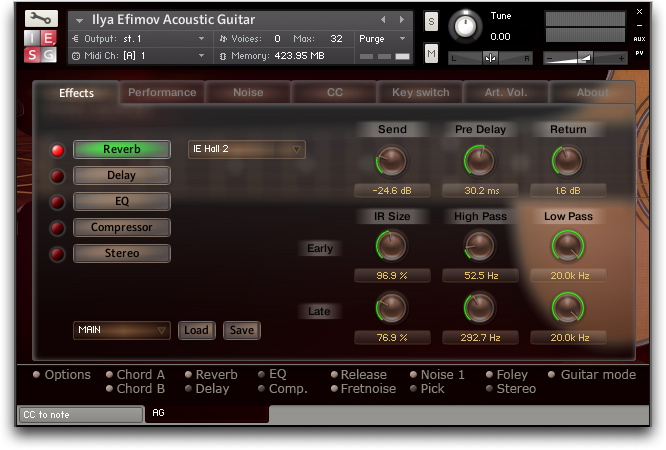Click the Late IR Size knob
The width and height of the screenshot is (666, 450).
click(392, 308)
